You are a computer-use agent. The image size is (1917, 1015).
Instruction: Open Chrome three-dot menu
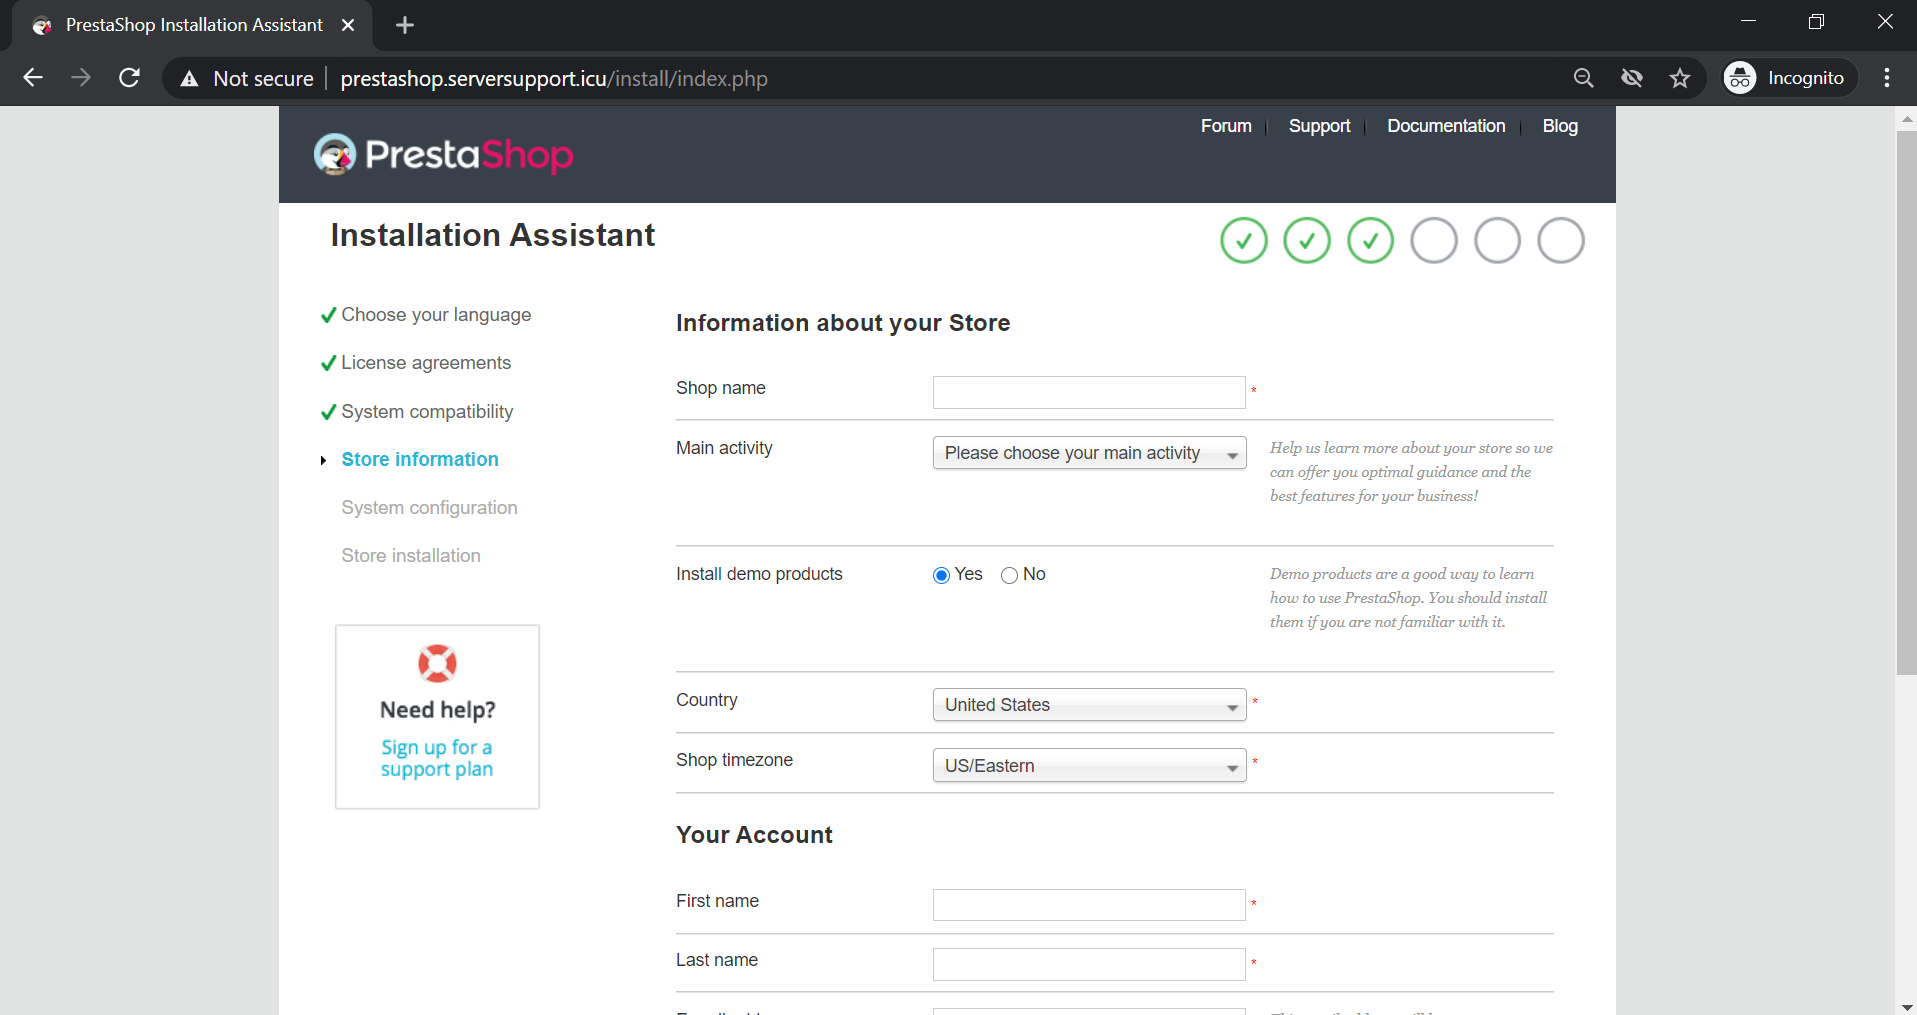click(x=1886, y=78)
